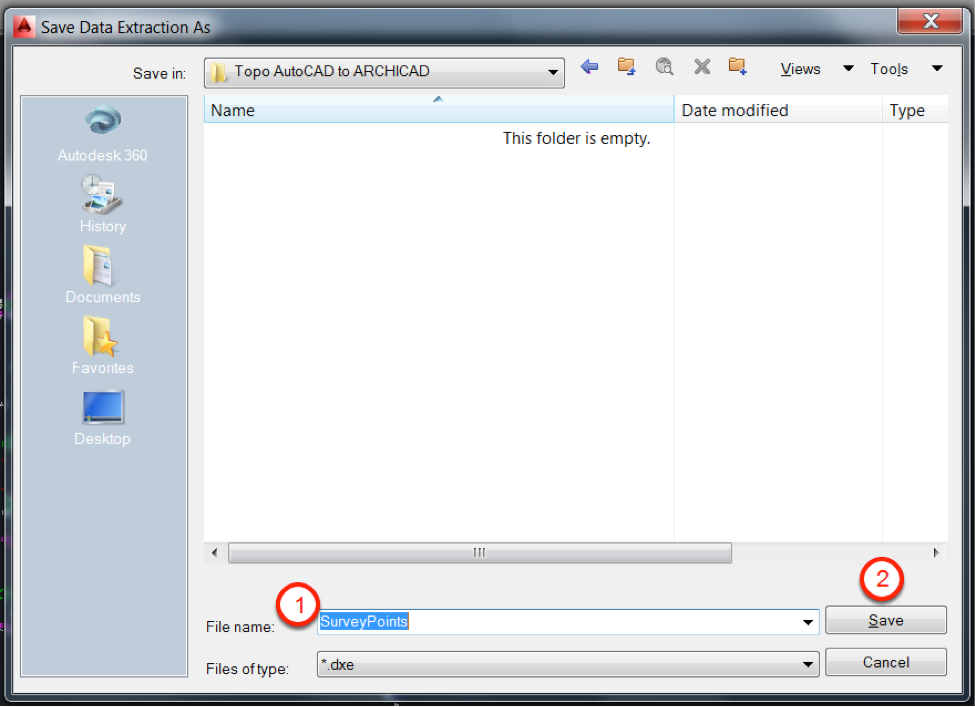
Task: Close the Save Data Extraction As dialog
Action: pos(930,22)
